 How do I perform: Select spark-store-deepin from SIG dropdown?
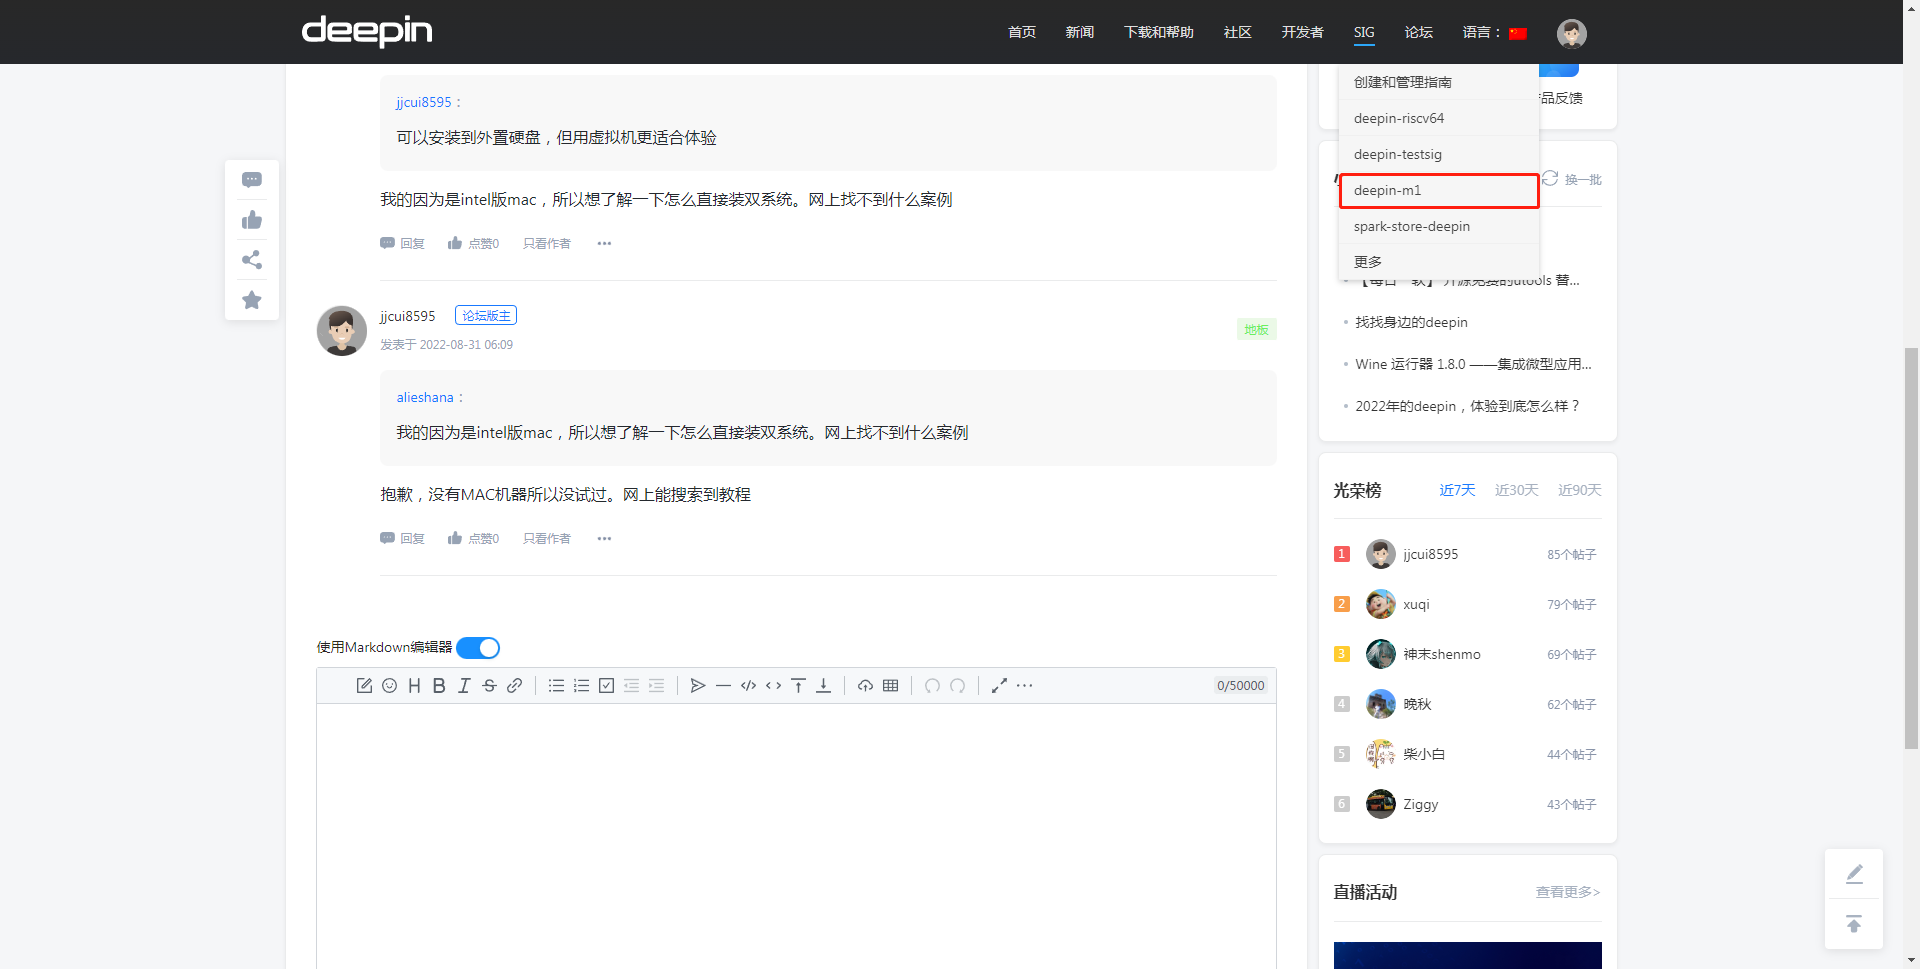1439,226
